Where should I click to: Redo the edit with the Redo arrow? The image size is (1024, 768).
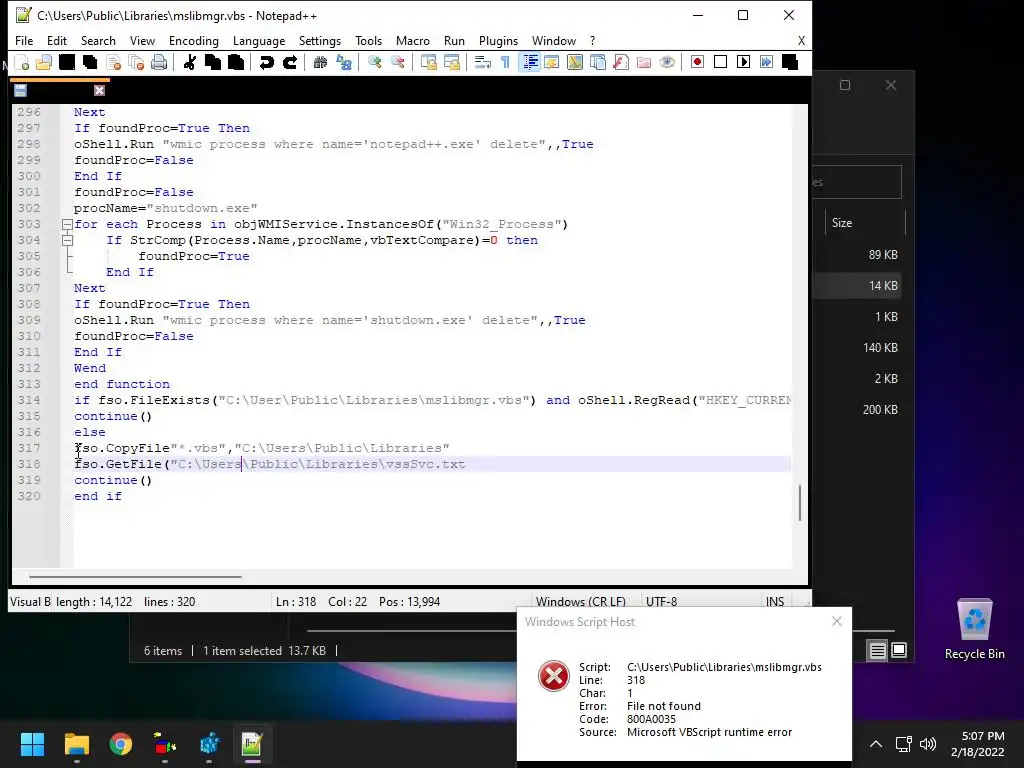click(x=290, y=62)
